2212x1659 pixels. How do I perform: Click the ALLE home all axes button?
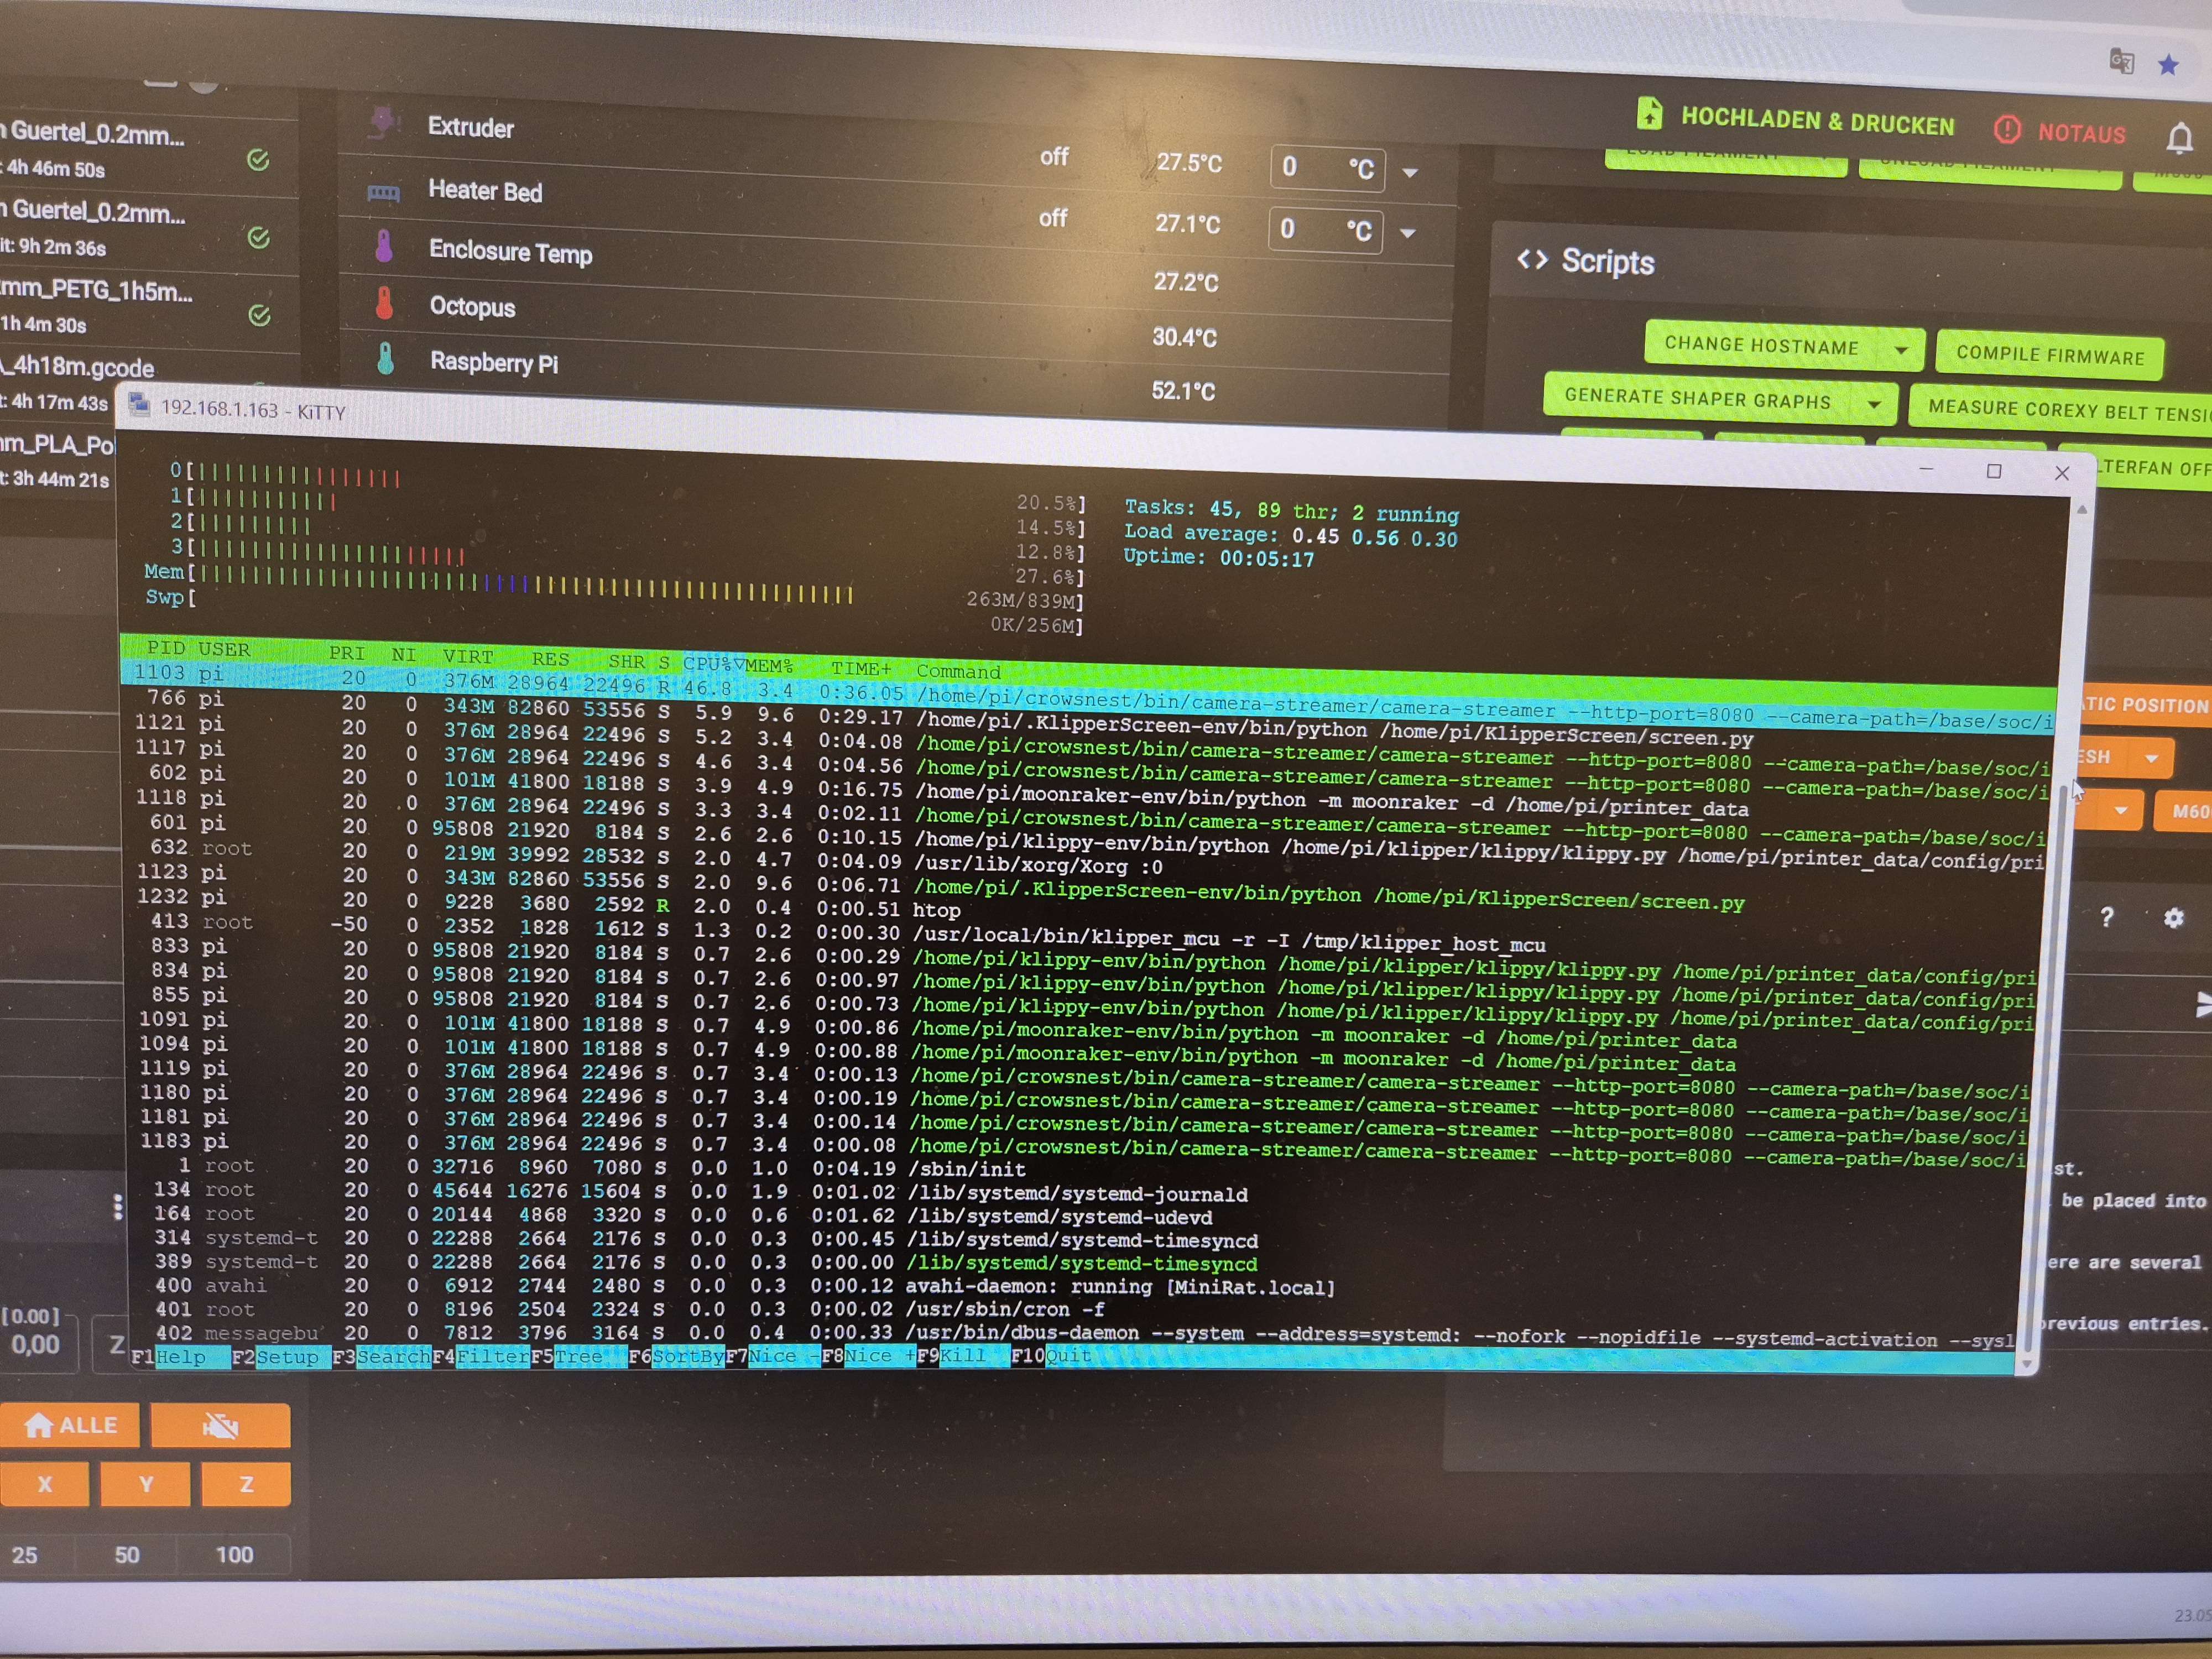(69, 1425)
